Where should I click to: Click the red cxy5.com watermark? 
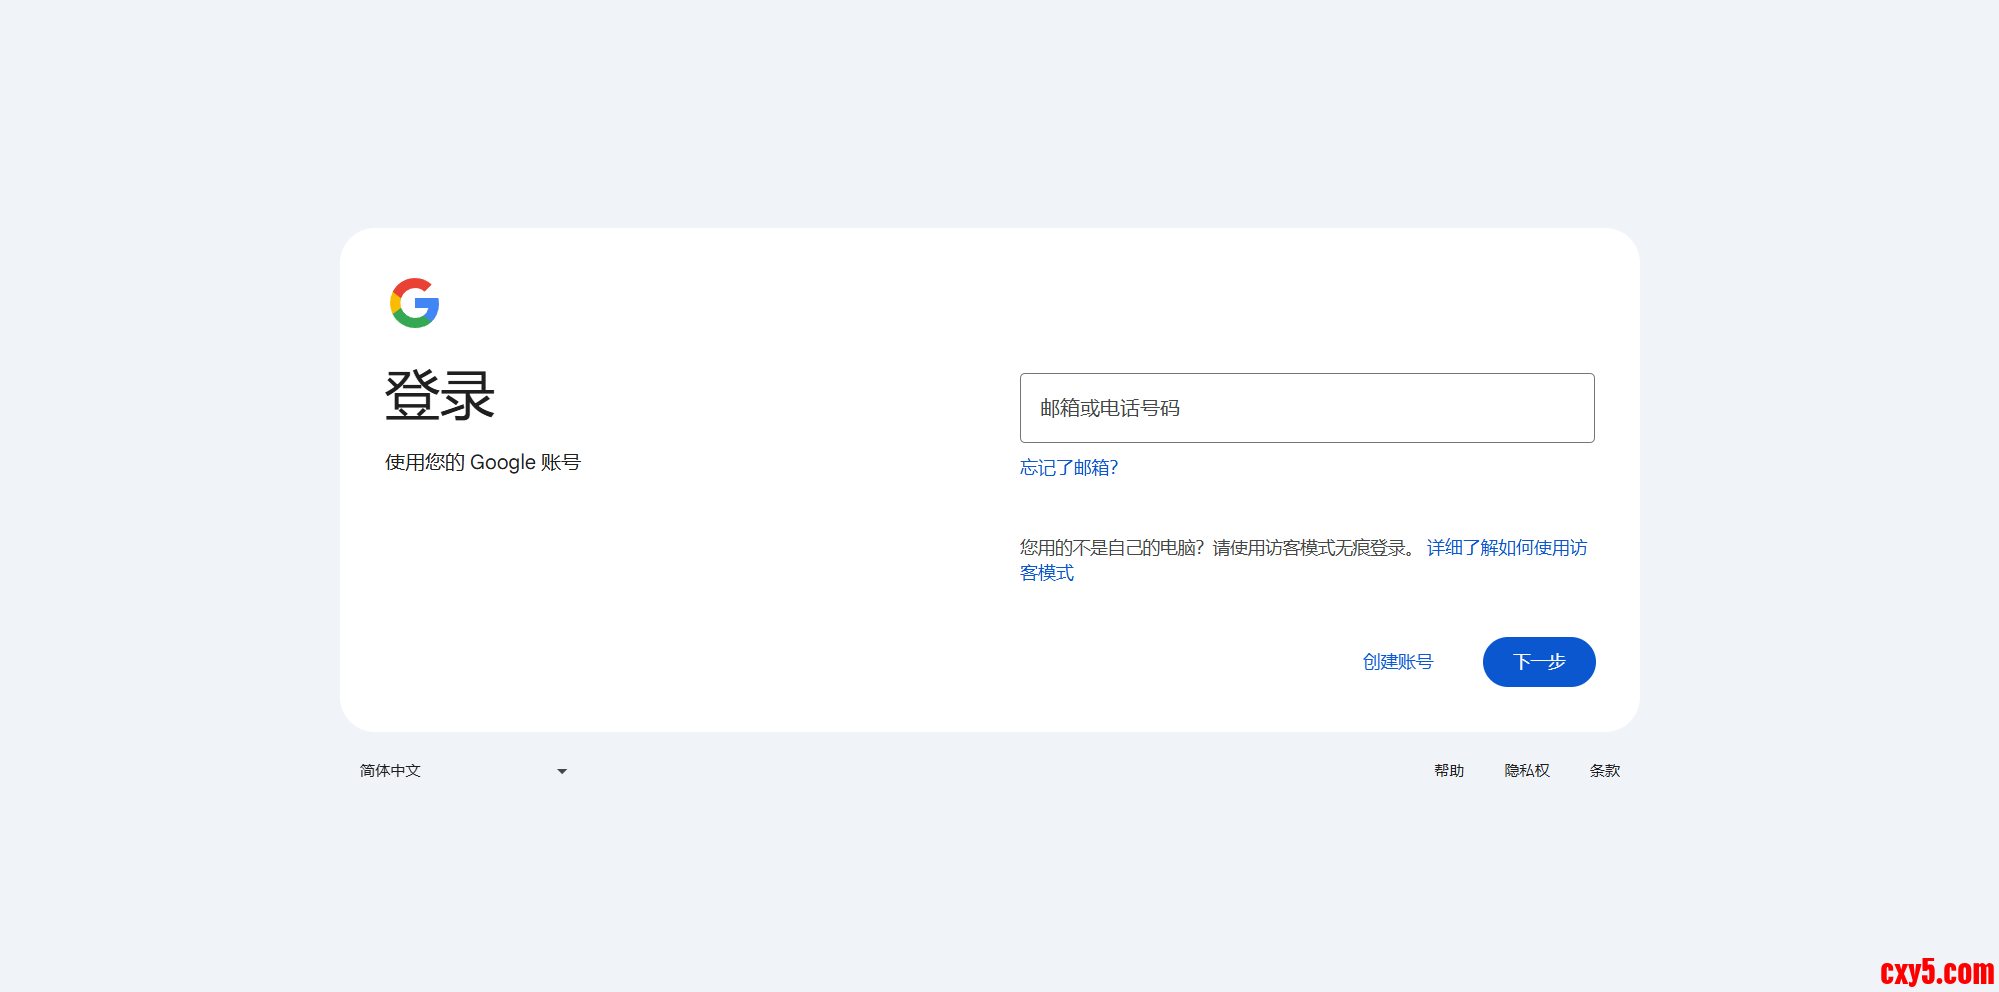click(x=1936, y=971)
